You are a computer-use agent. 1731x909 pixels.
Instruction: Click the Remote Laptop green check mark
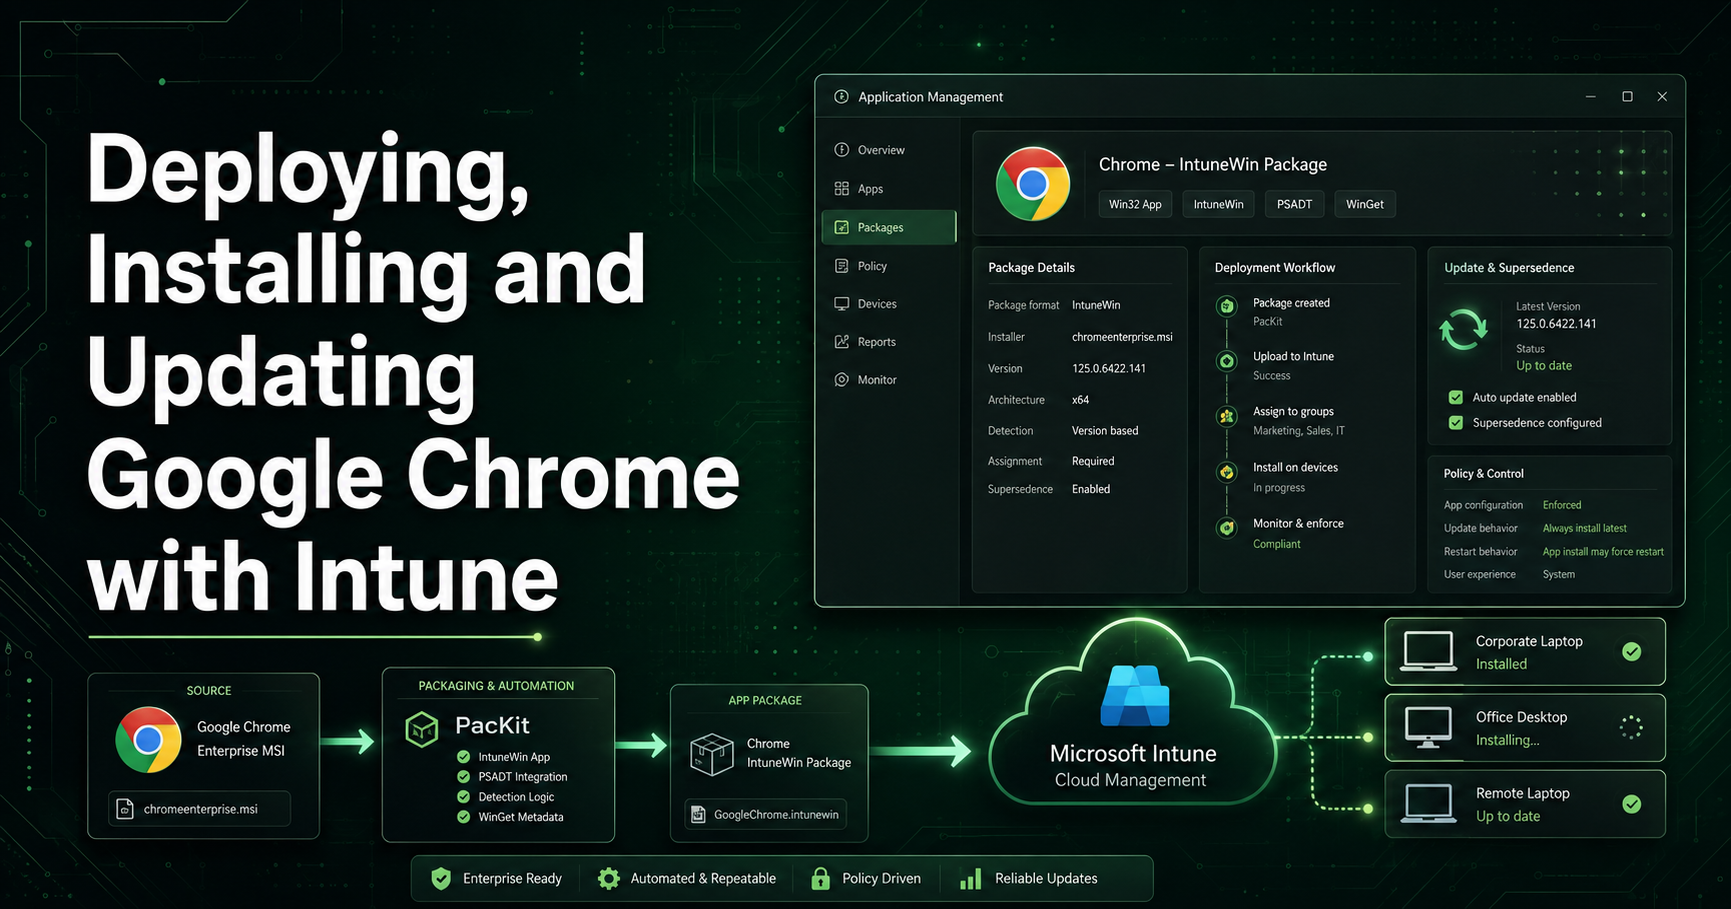tap(1631, 804)
